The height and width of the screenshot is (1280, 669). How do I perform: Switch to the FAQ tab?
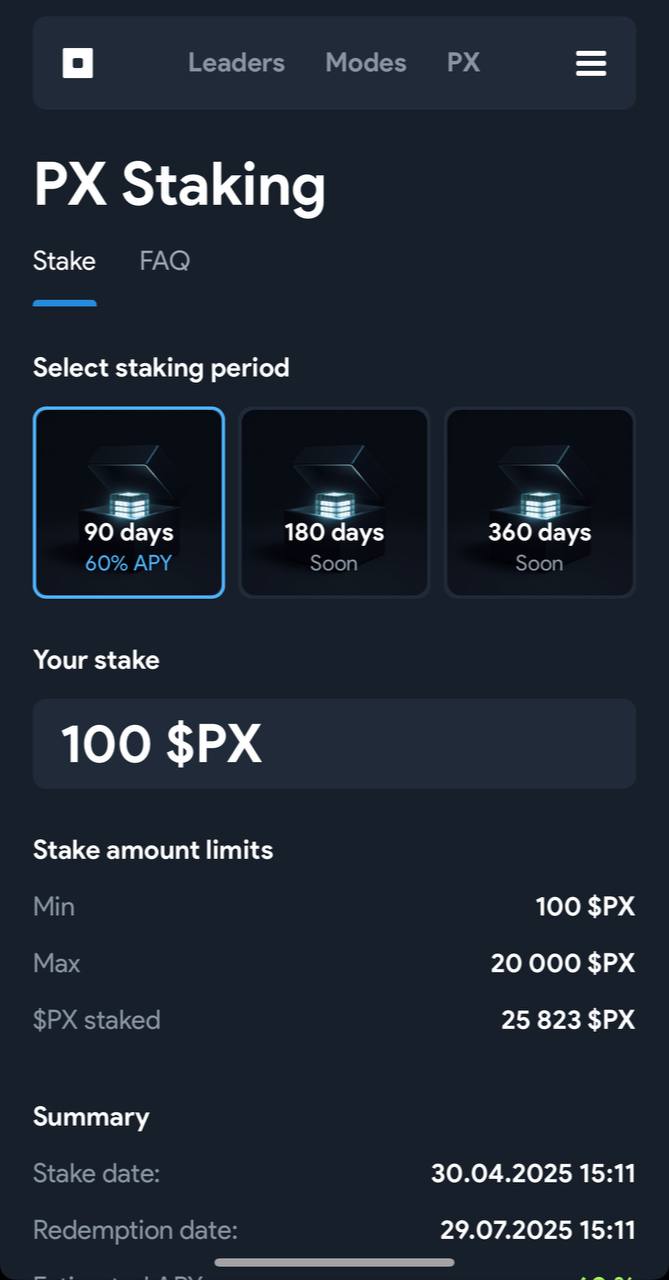(165, 261)
